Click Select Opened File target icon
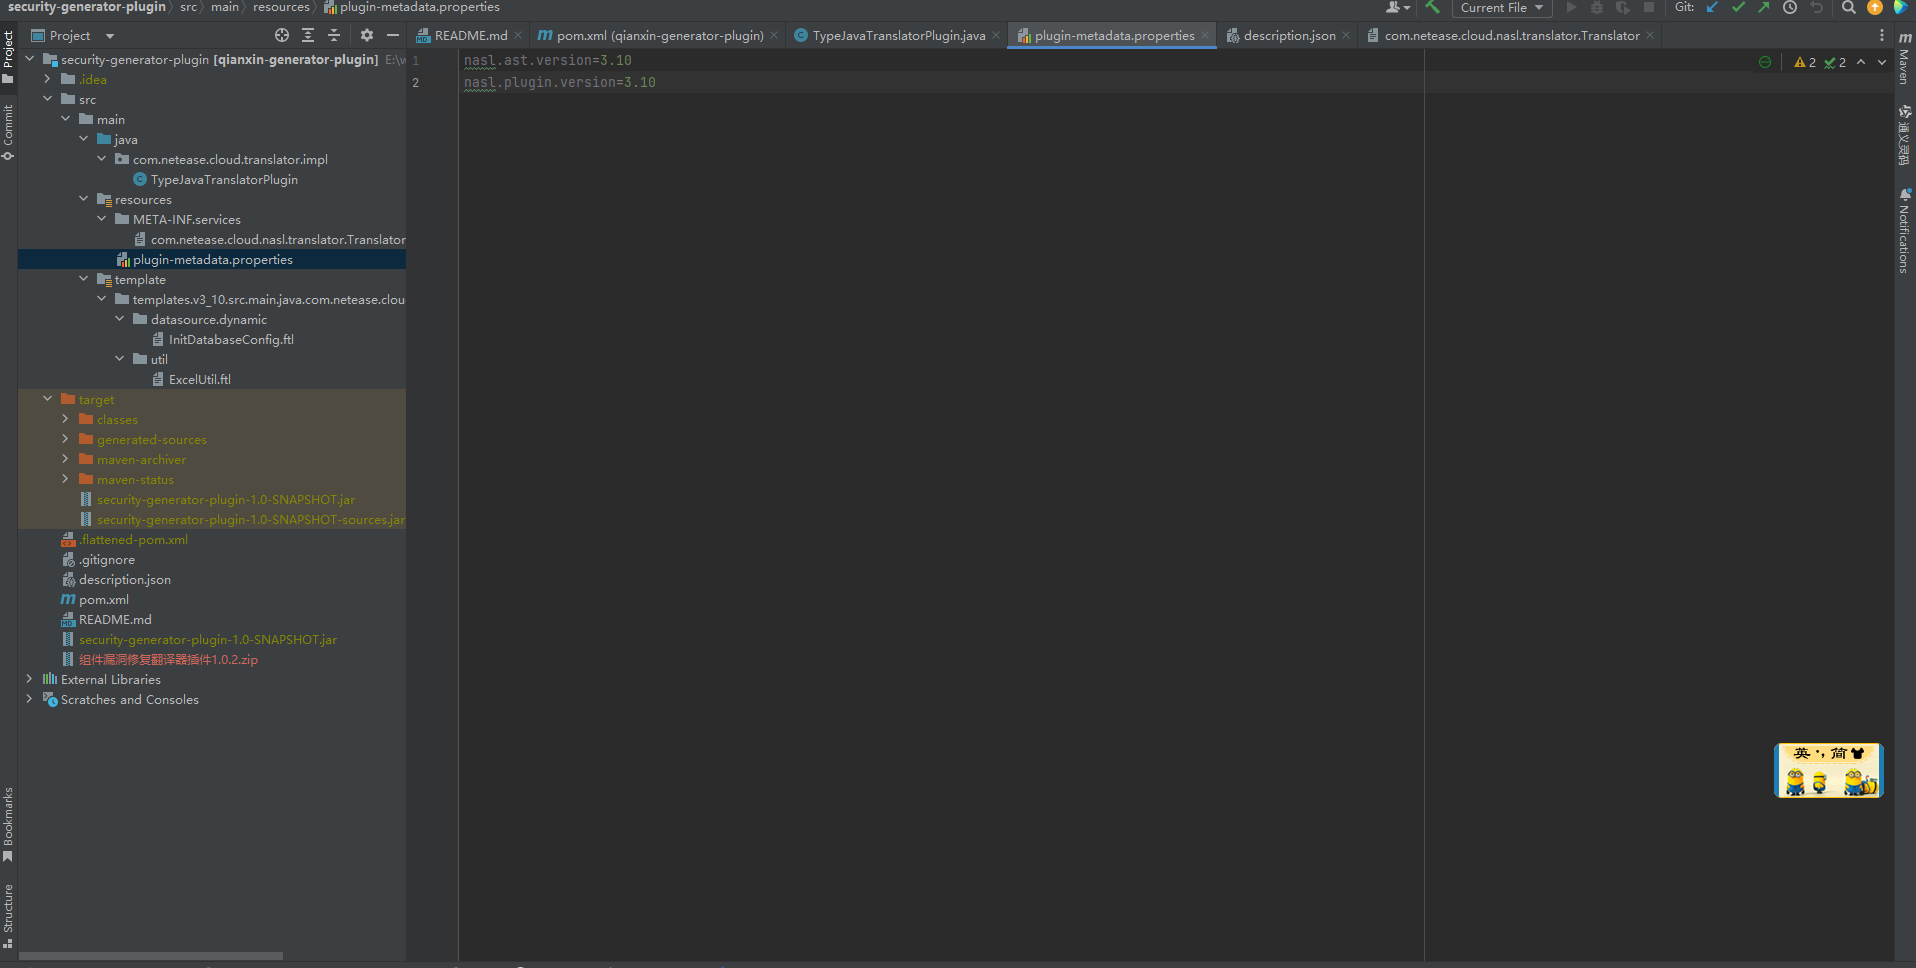Viewport: 1916px width, 968px height. (282, 35)
